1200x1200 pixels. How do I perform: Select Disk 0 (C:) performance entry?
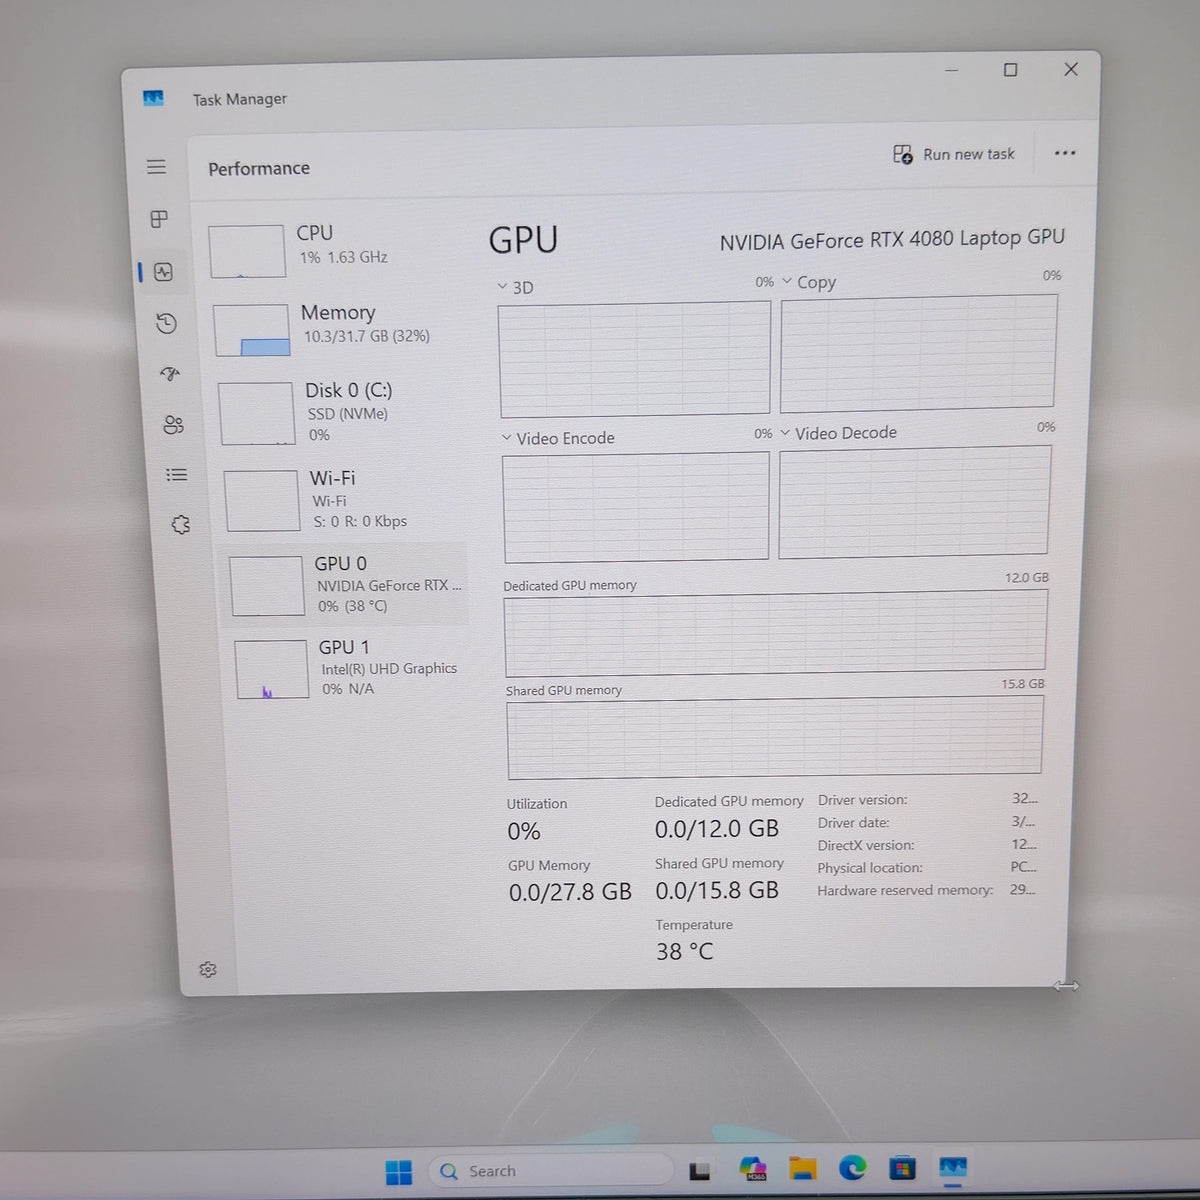pyautogui.click(x=342, y=411)
